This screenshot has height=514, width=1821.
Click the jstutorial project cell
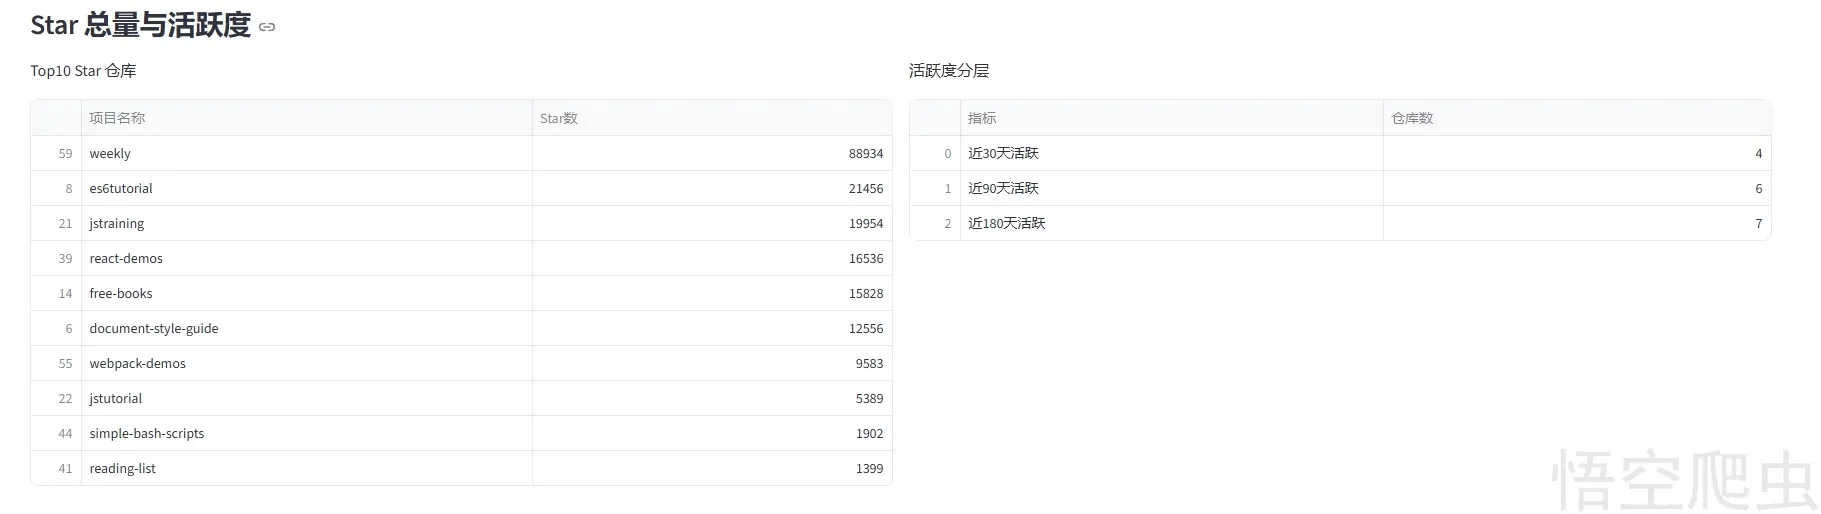(x=116, y=399)
